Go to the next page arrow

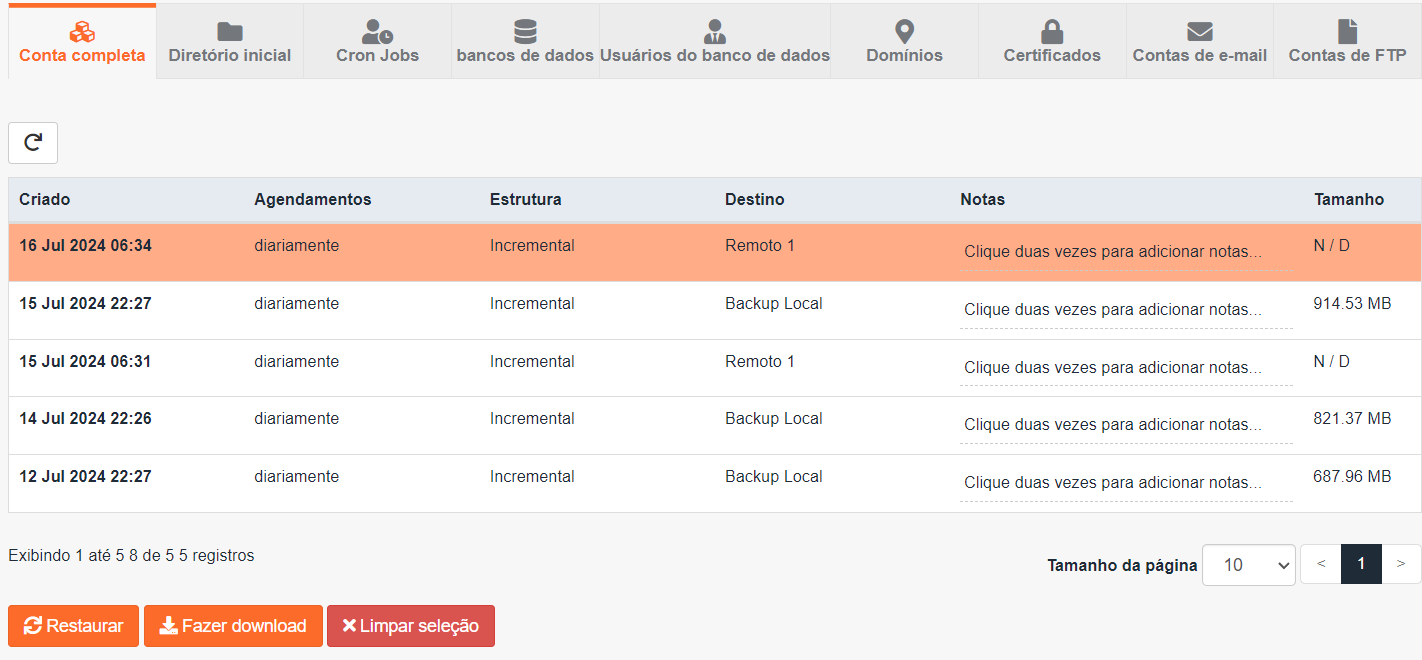(x=1401, y=564)
